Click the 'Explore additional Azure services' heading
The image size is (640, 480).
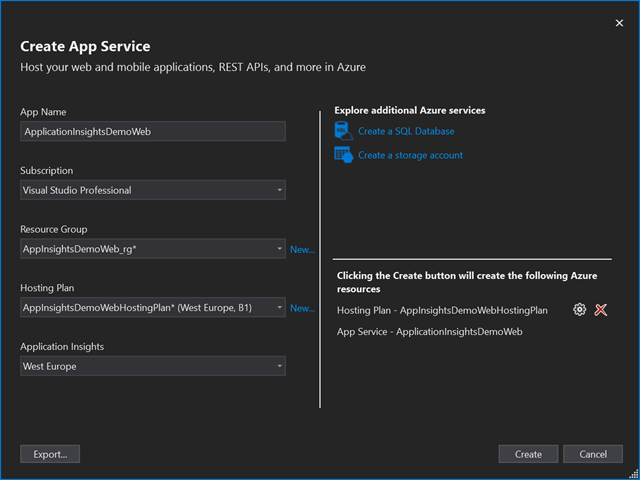(410, 111)
